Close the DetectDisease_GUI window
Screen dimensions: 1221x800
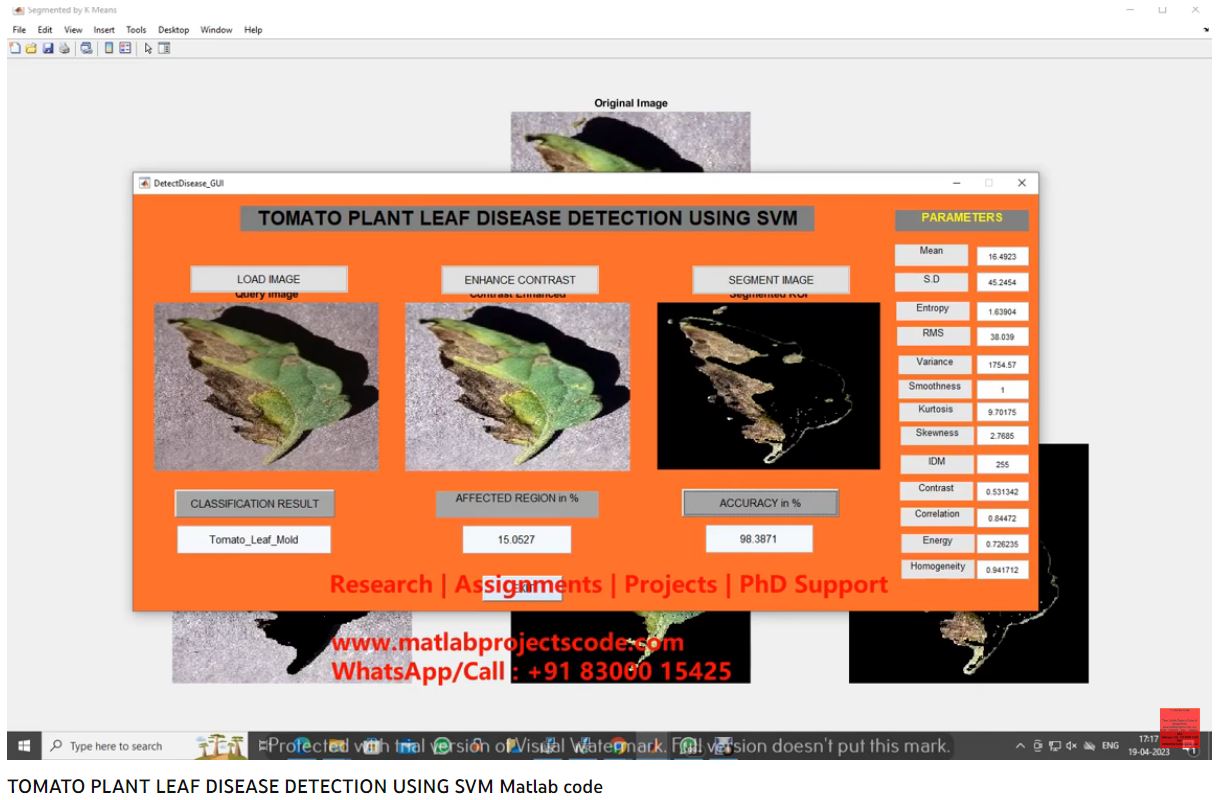point(1021,183)
